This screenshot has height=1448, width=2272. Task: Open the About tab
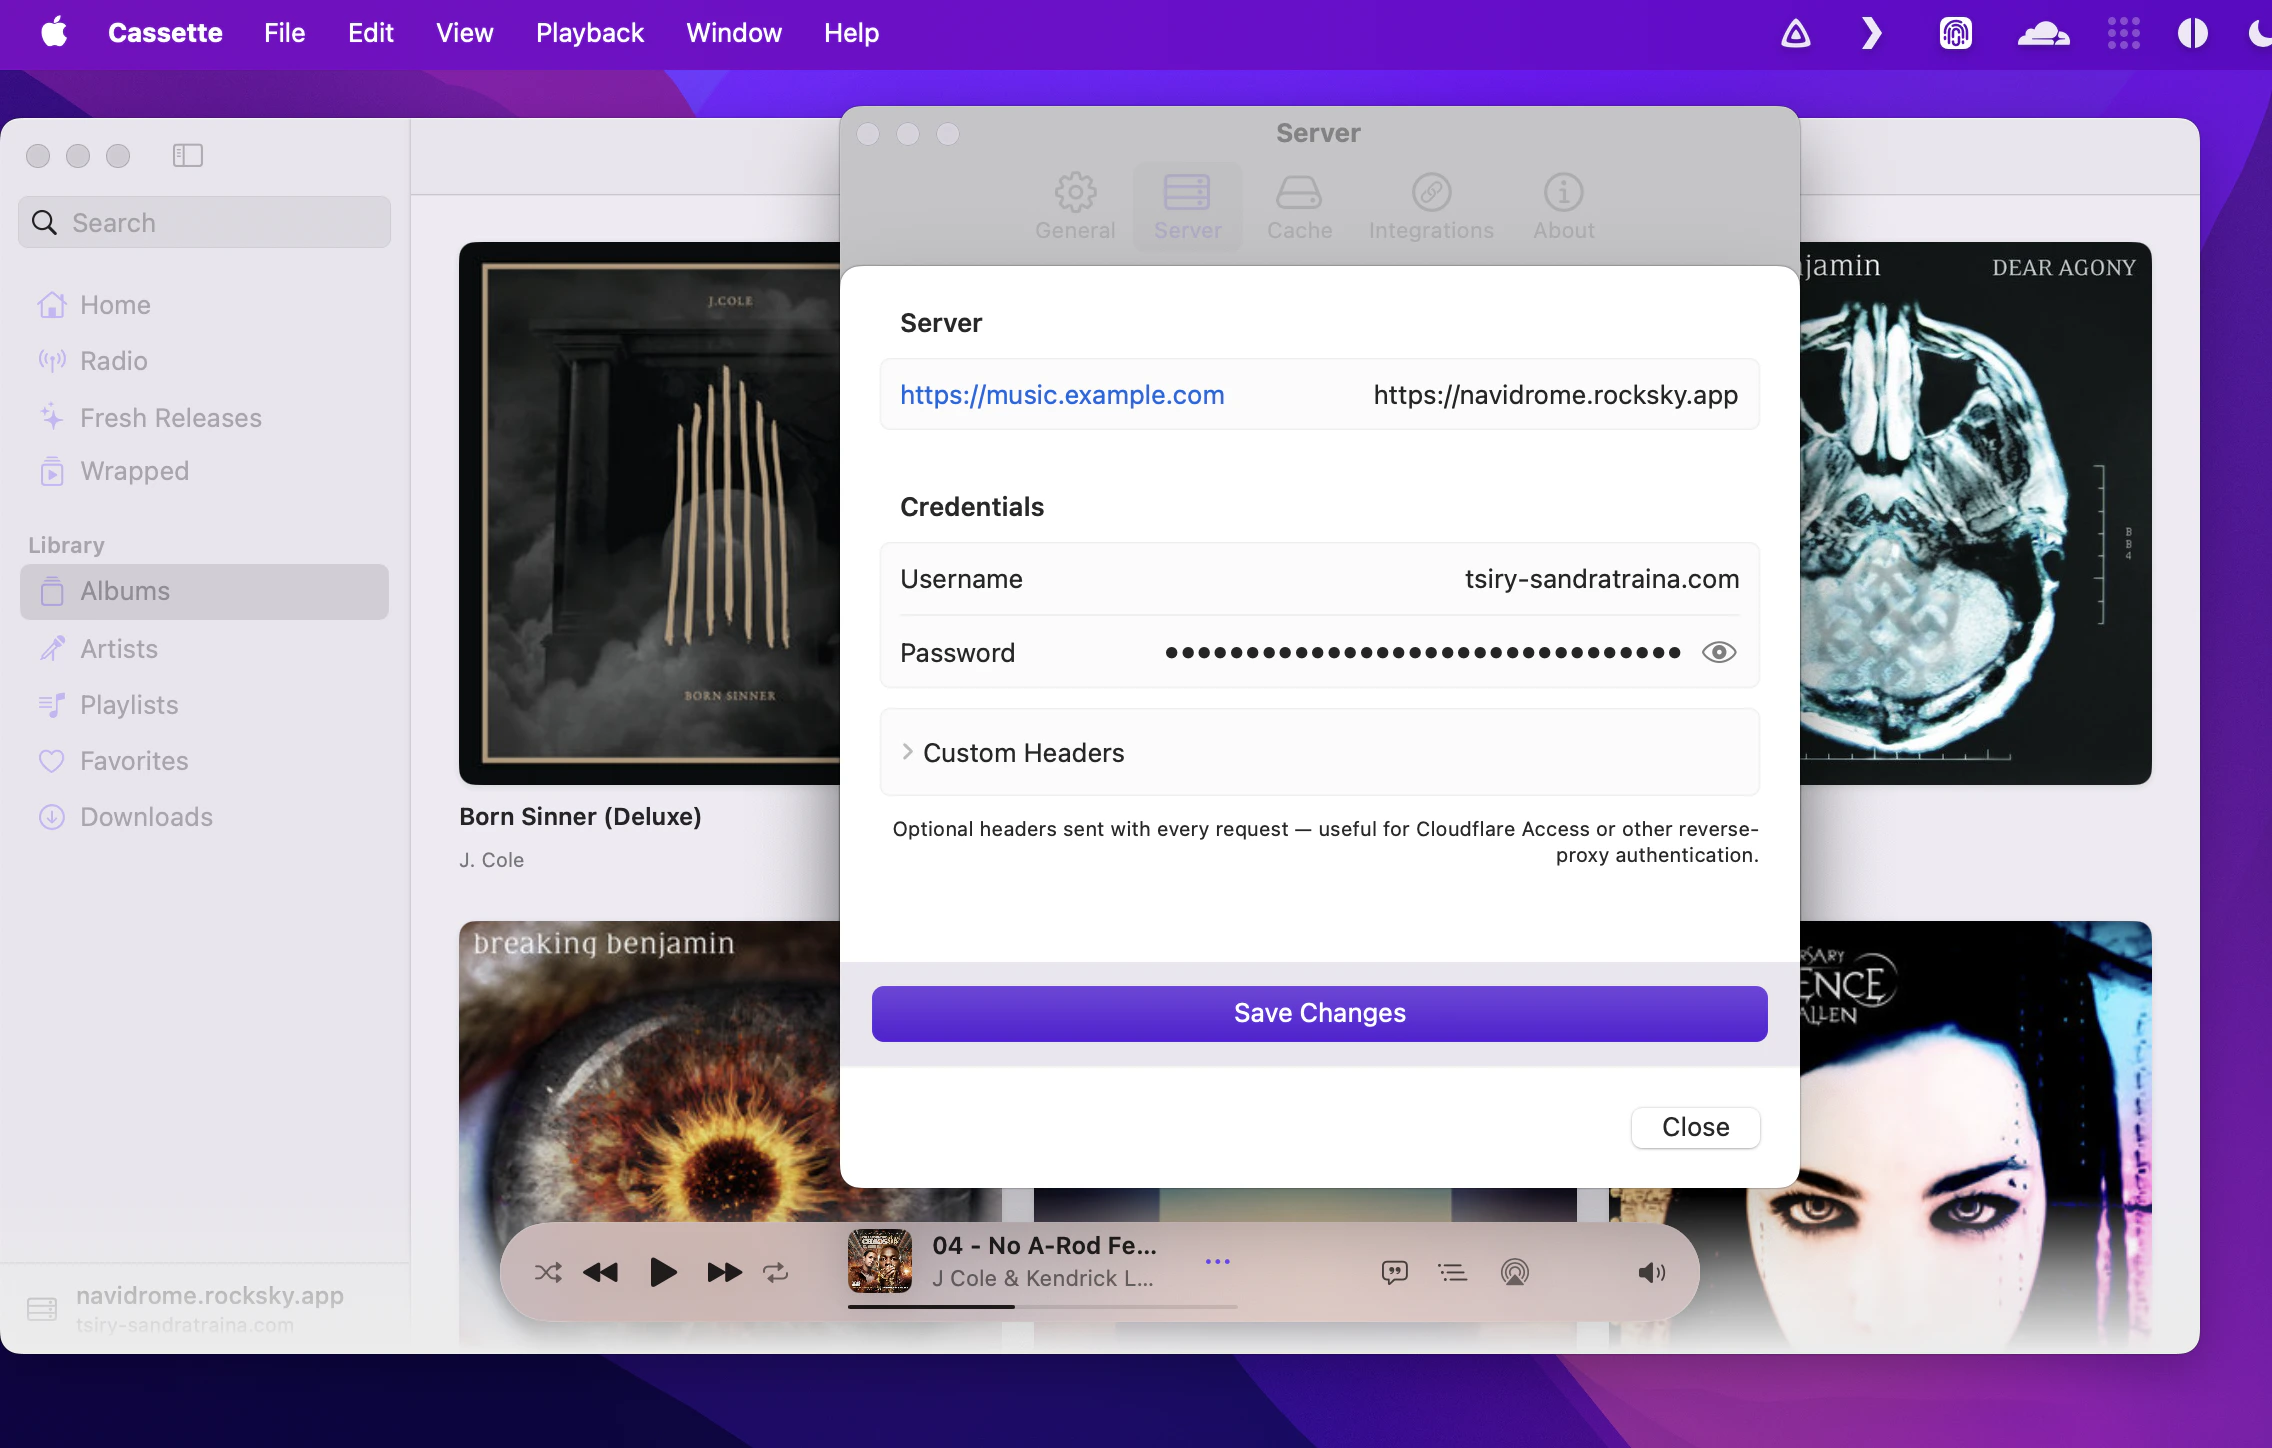1563,206
